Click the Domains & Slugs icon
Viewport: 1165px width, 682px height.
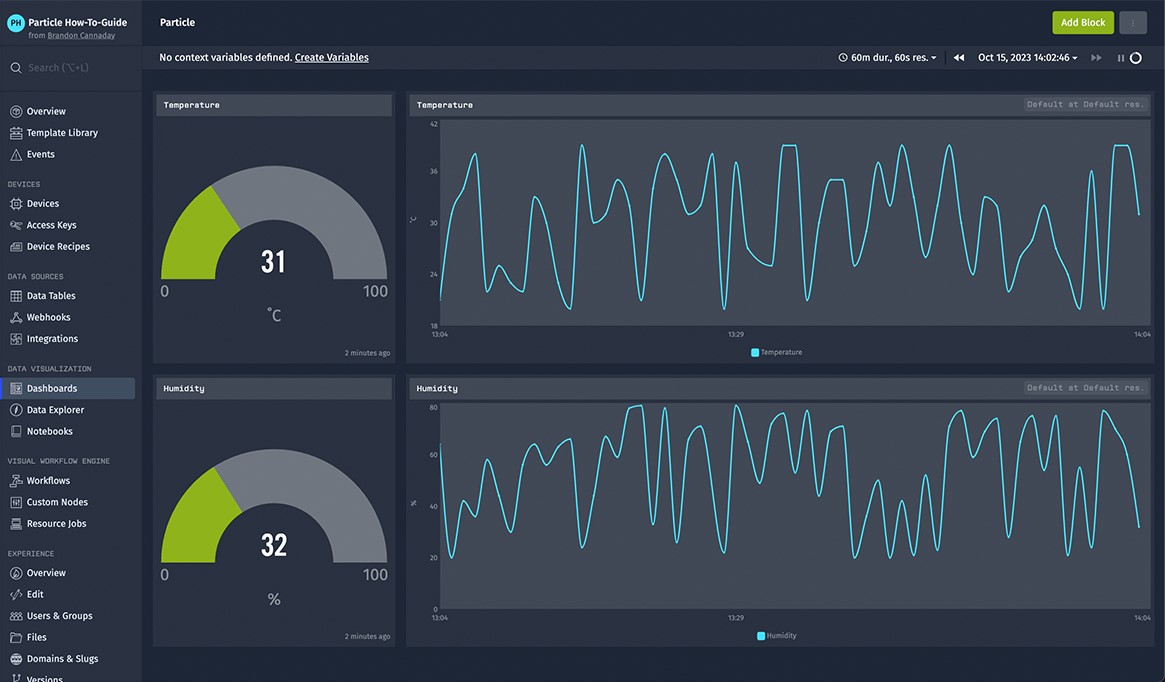click(x=16, y=659)
